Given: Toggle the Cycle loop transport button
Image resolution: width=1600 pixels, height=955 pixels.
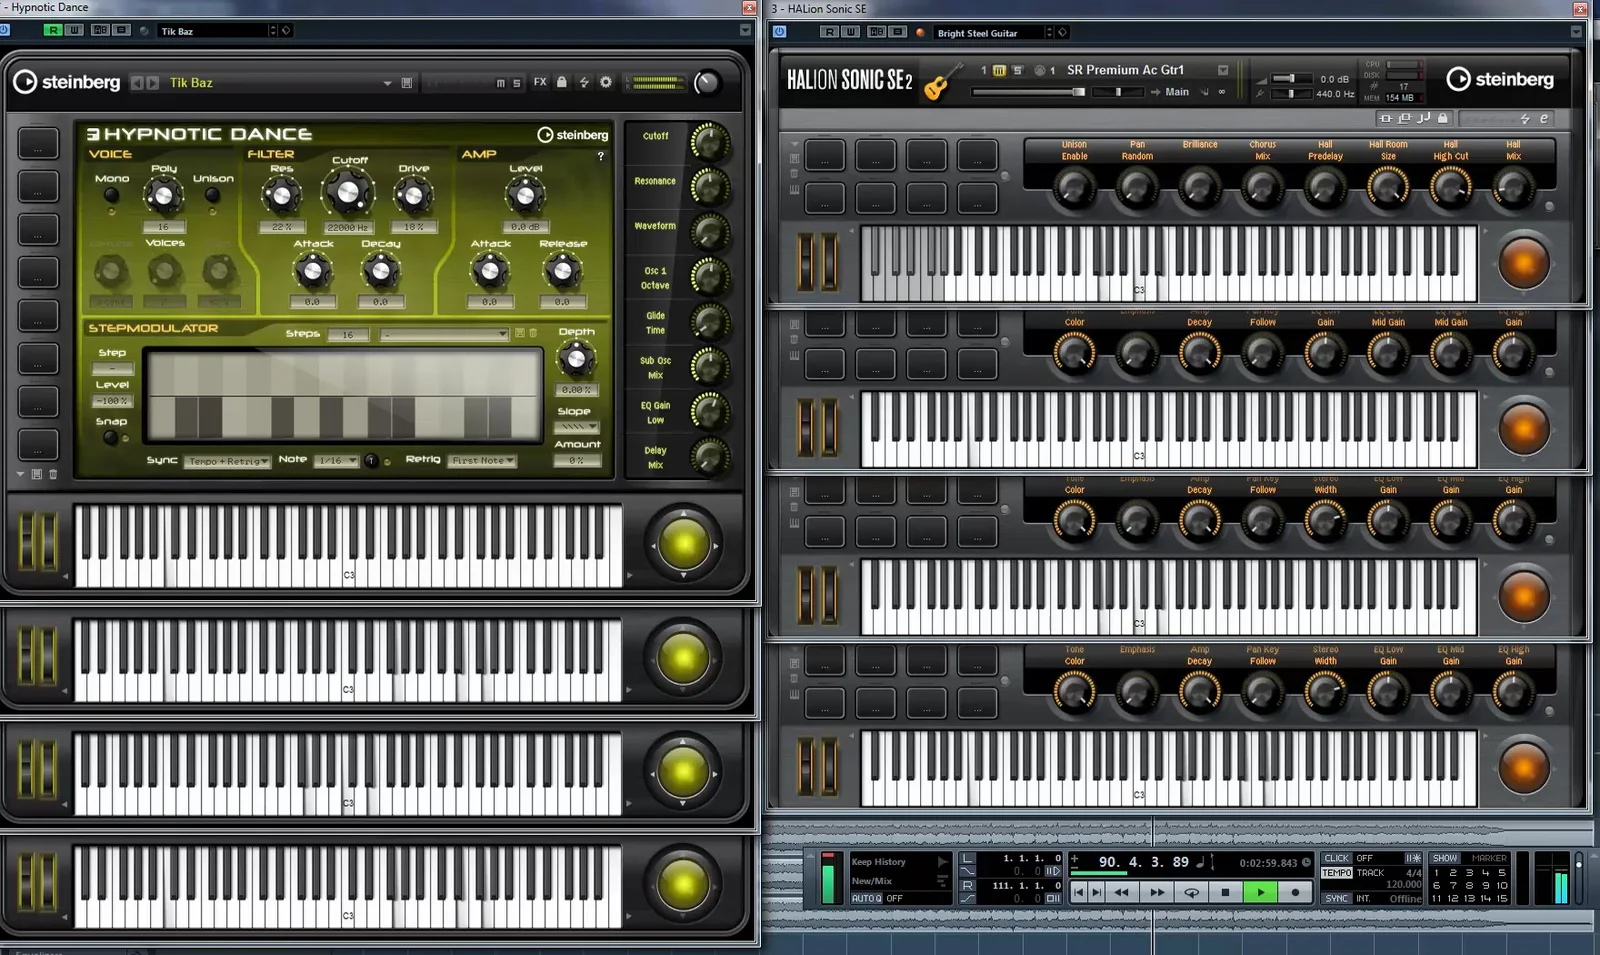Looking at the screenshot, I should pyautogui.click(x=1191, y=892).
